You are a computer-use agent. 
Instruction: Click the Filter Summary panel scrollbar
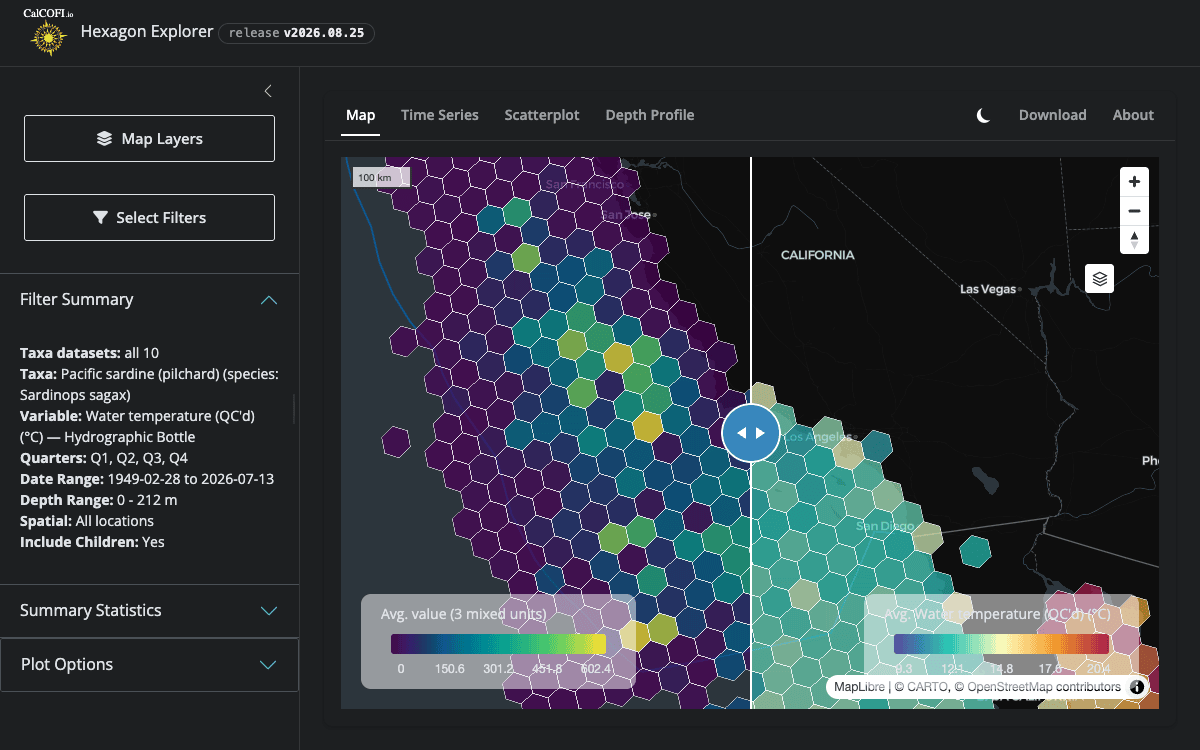pos(294,409)
